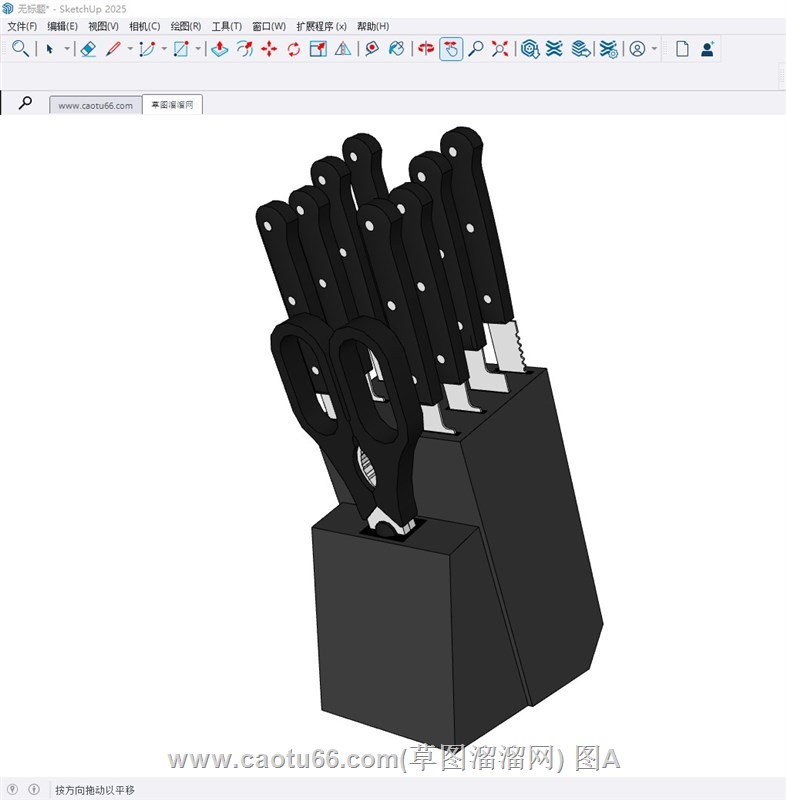Screen dimensions: 786x800
Task: Open the 3D Warehouse icon
Action: coord(530,48)
